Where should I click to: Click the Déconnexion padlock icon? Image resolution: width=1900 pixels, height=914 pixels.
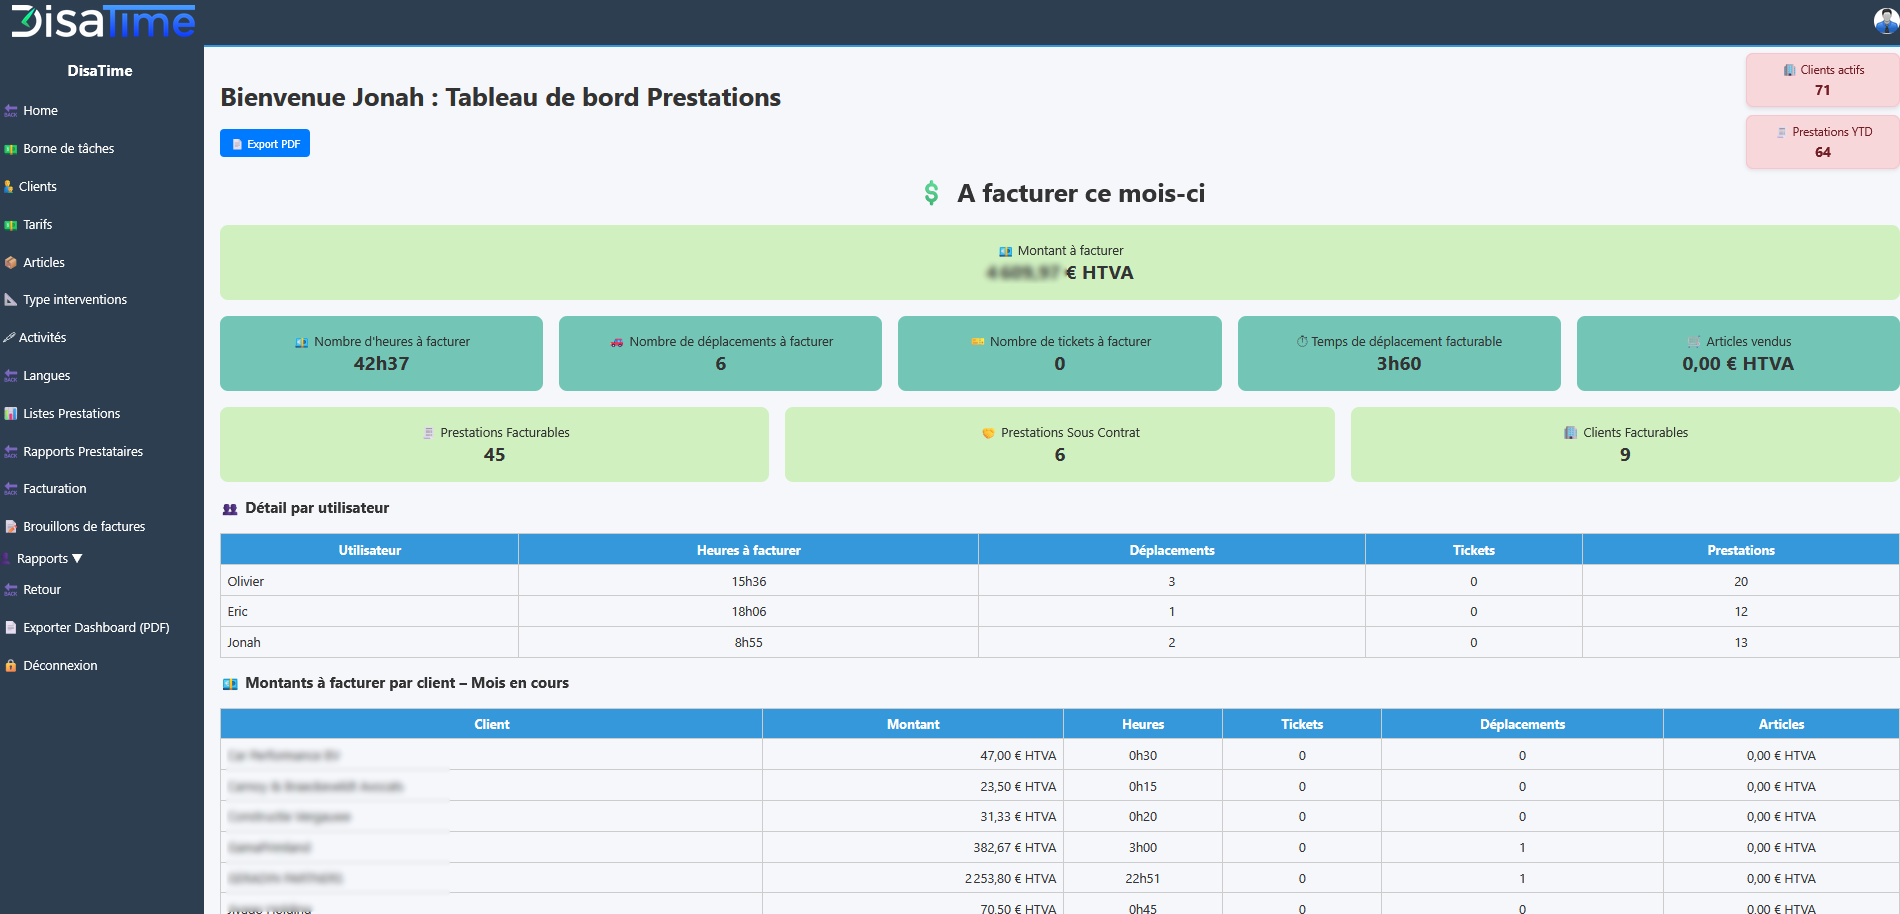[11, 666]
